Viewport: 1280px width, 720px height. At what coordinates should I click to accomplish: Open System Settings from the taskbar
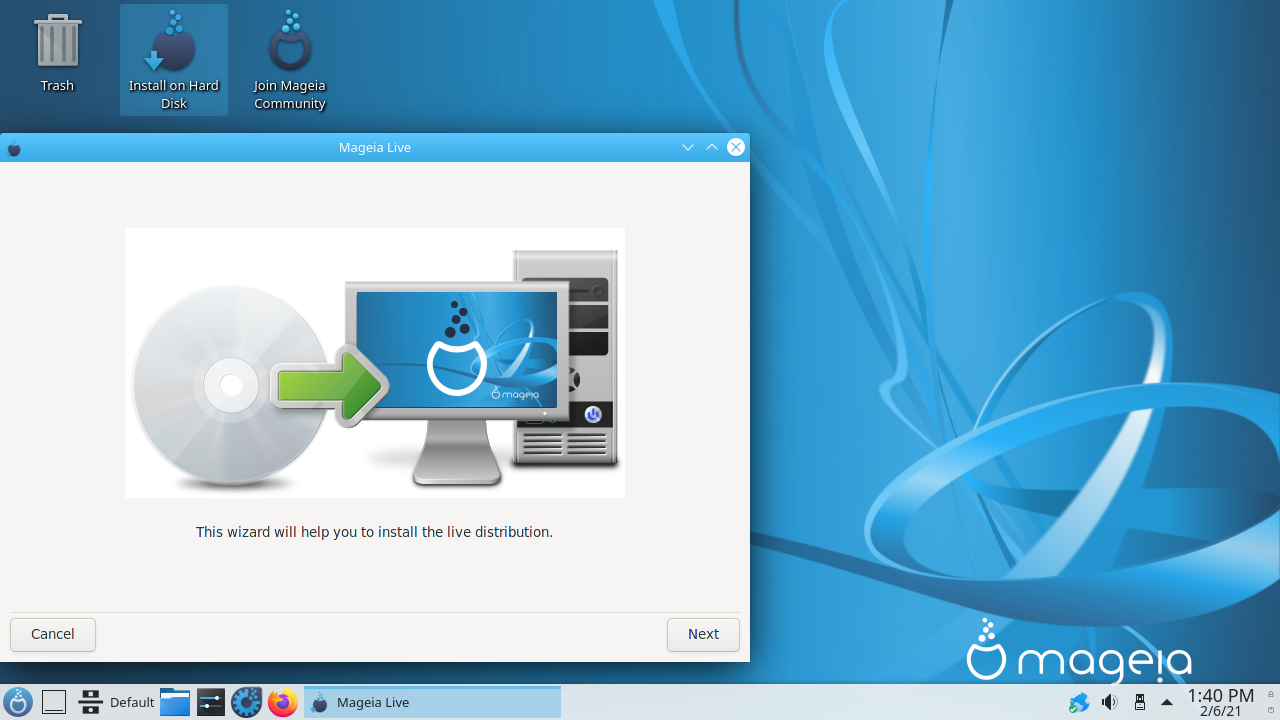click(211, 702)
